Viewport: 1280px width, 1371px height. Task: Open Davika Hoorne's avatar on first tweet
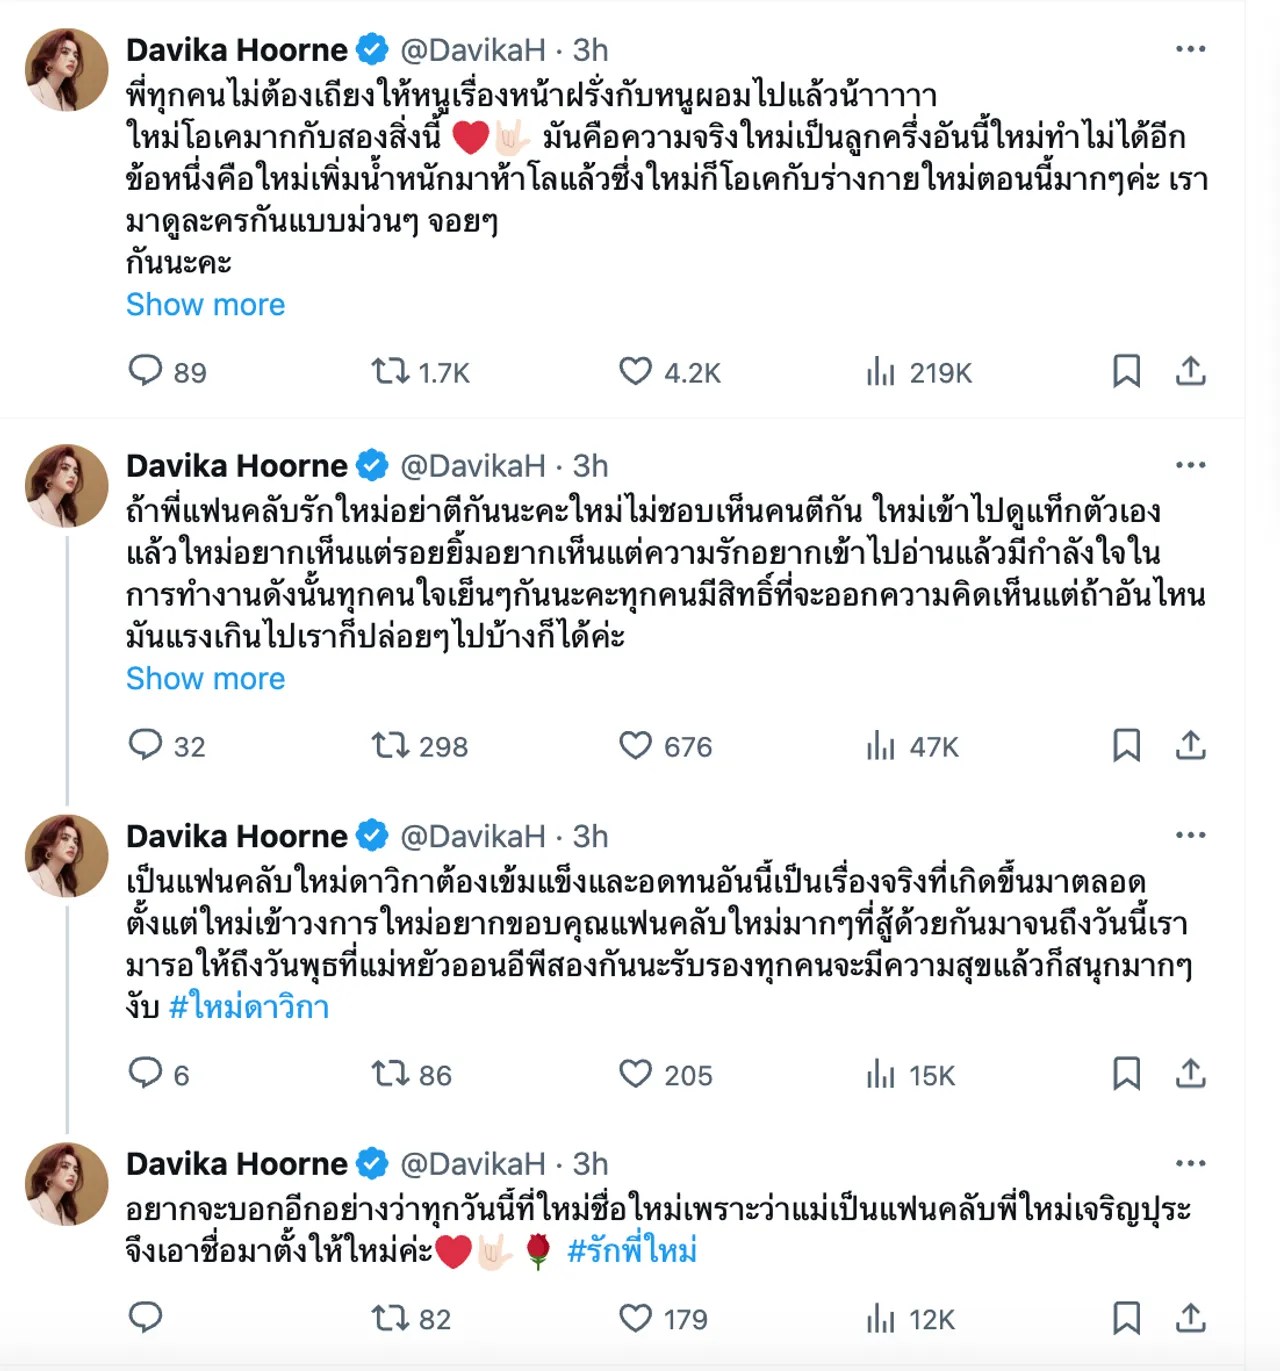66,69
